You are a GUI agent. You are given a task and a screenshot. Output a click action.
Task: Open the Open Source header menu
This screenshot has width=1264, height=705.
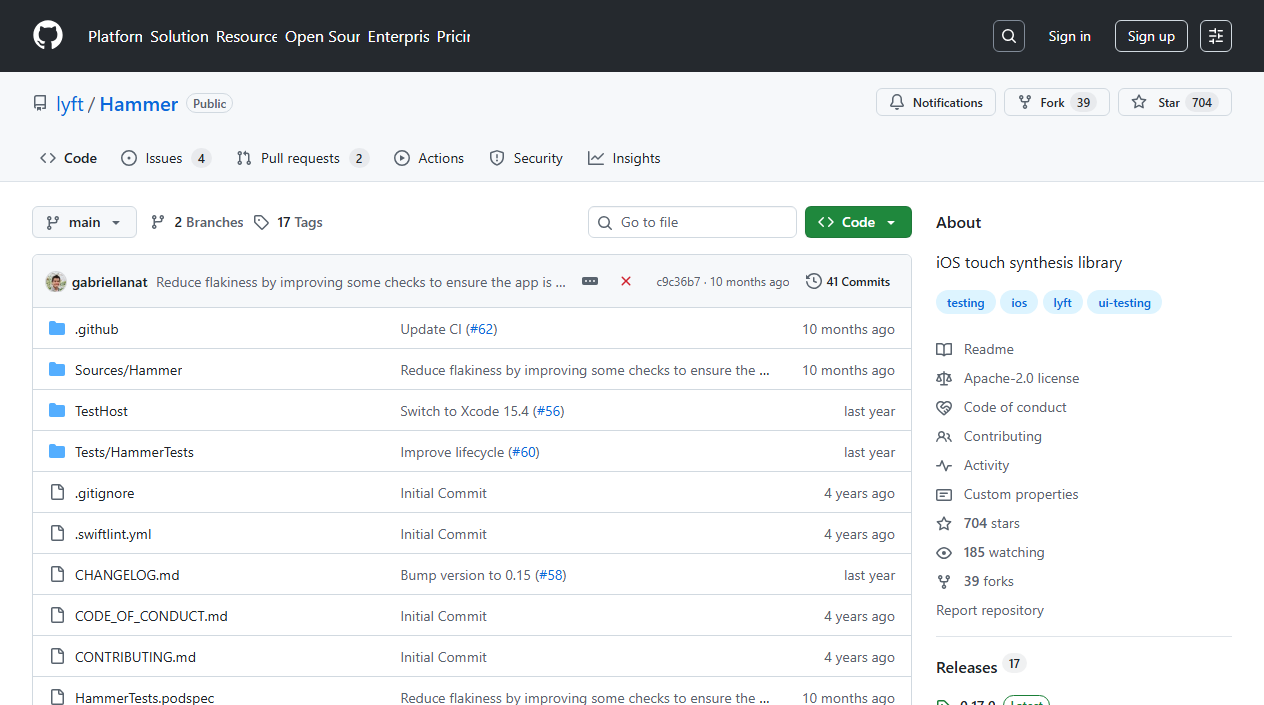tap(322, 36)
